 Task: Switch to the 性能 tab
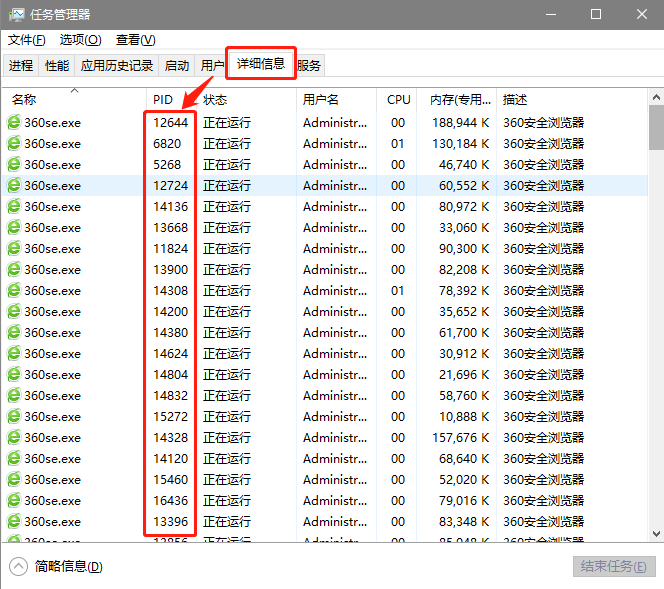[x=57, y=65]
